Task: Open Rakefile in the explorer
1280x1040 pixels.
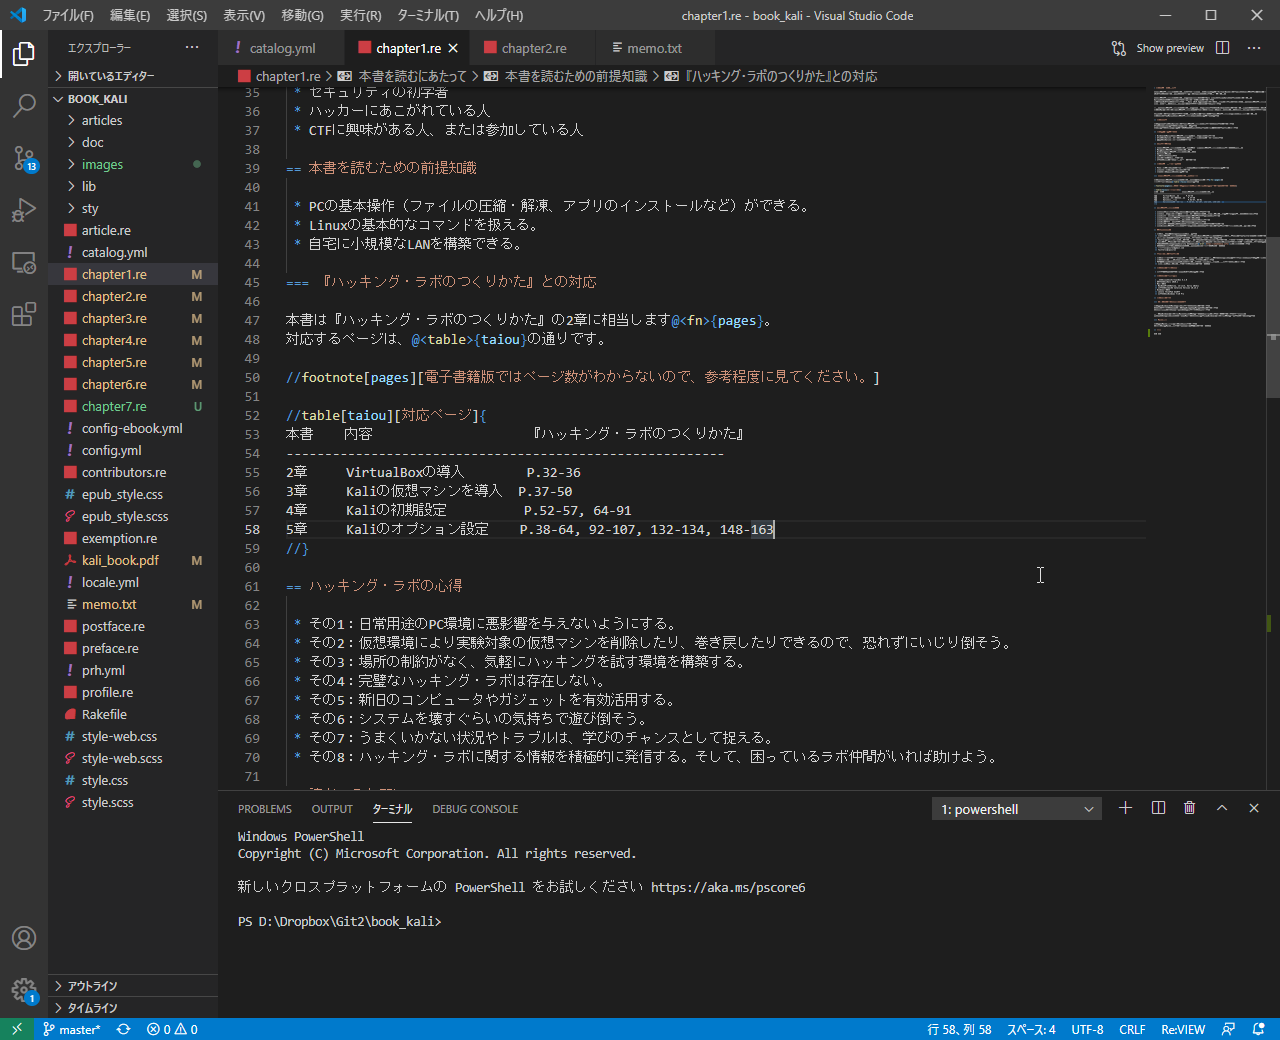Action: (133, 714)
